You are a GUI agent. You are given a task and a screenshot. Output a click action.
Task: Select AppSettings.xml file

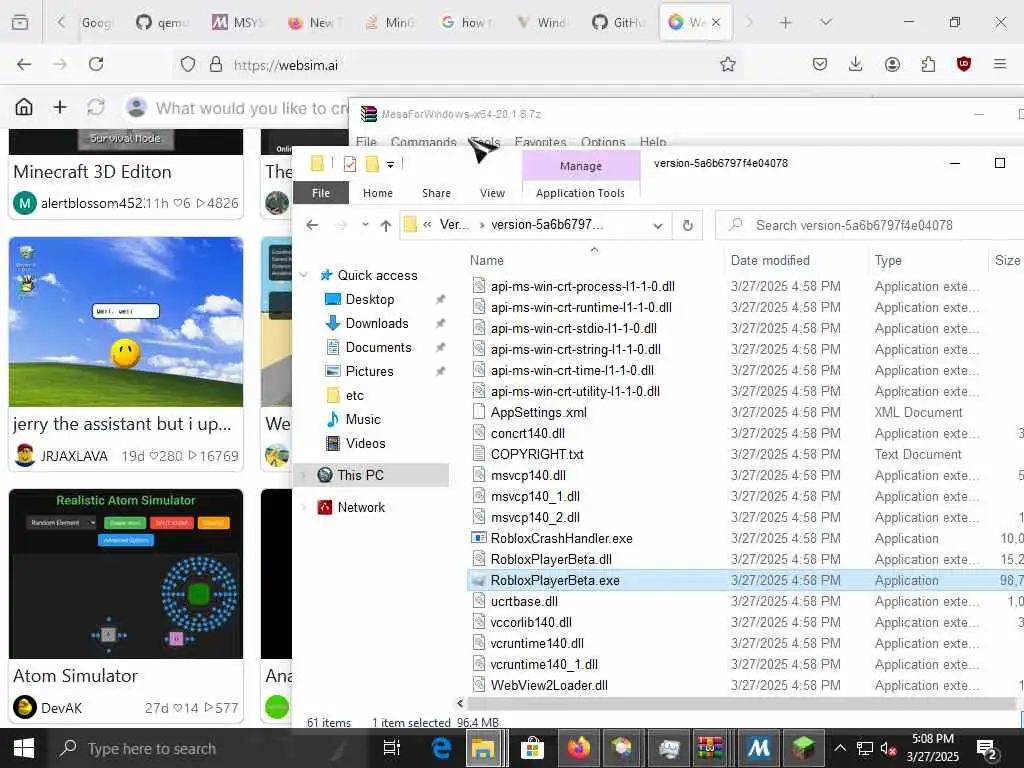click(x=538, y=412)
